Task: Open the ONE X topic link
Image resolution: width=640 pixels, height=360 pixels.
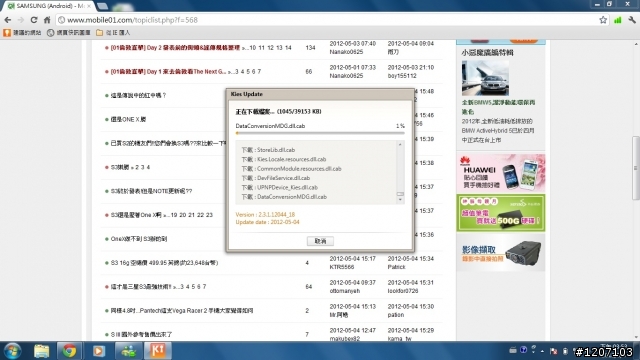Action: [128, 120]
